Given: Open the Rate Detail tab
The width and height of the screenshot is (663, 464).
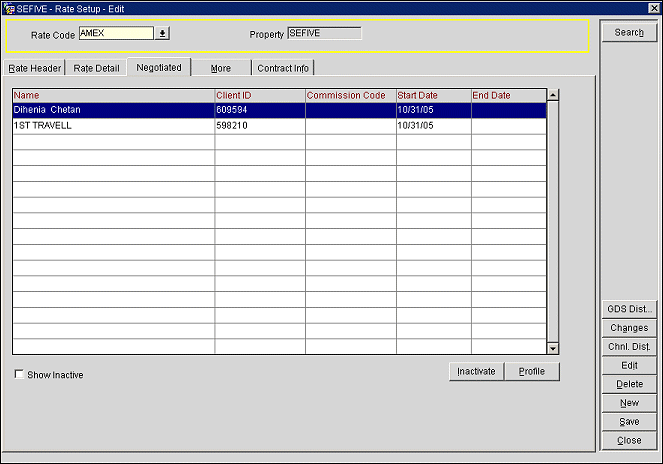Looking at the screenshot, I should pos(97,68).
